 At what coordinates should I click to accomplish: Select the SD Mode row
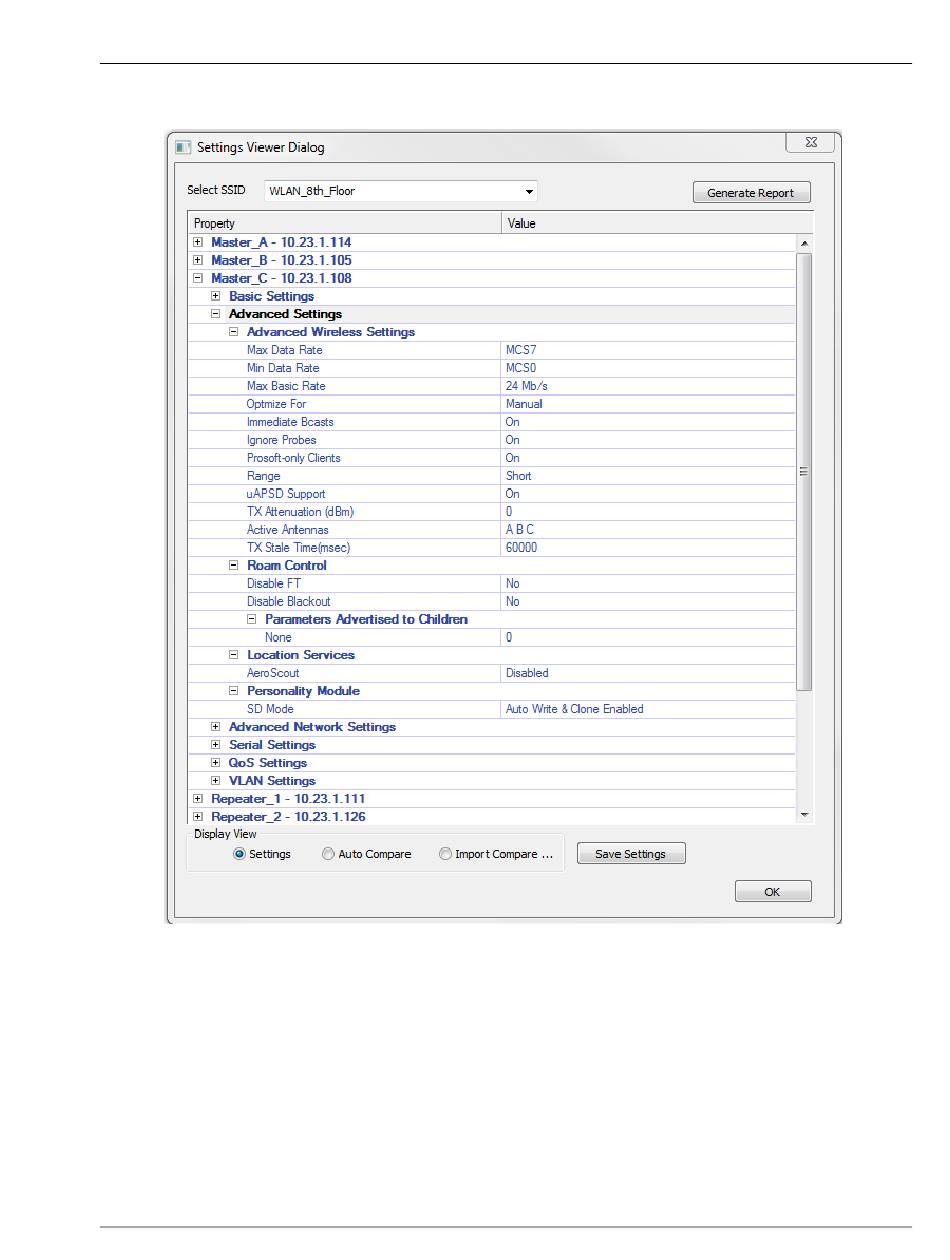(492, 709)
